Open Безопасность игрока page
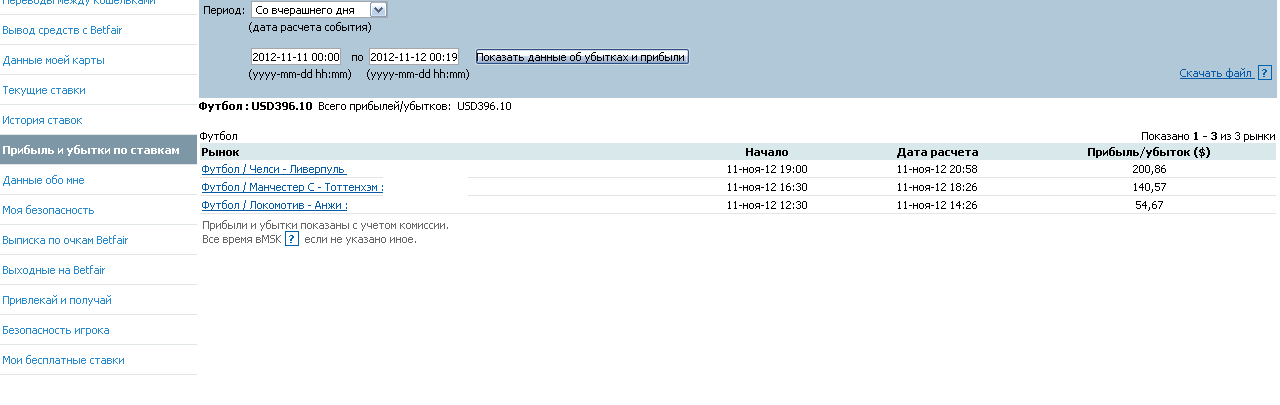1280x405 pixels. (x=56, y=330)
